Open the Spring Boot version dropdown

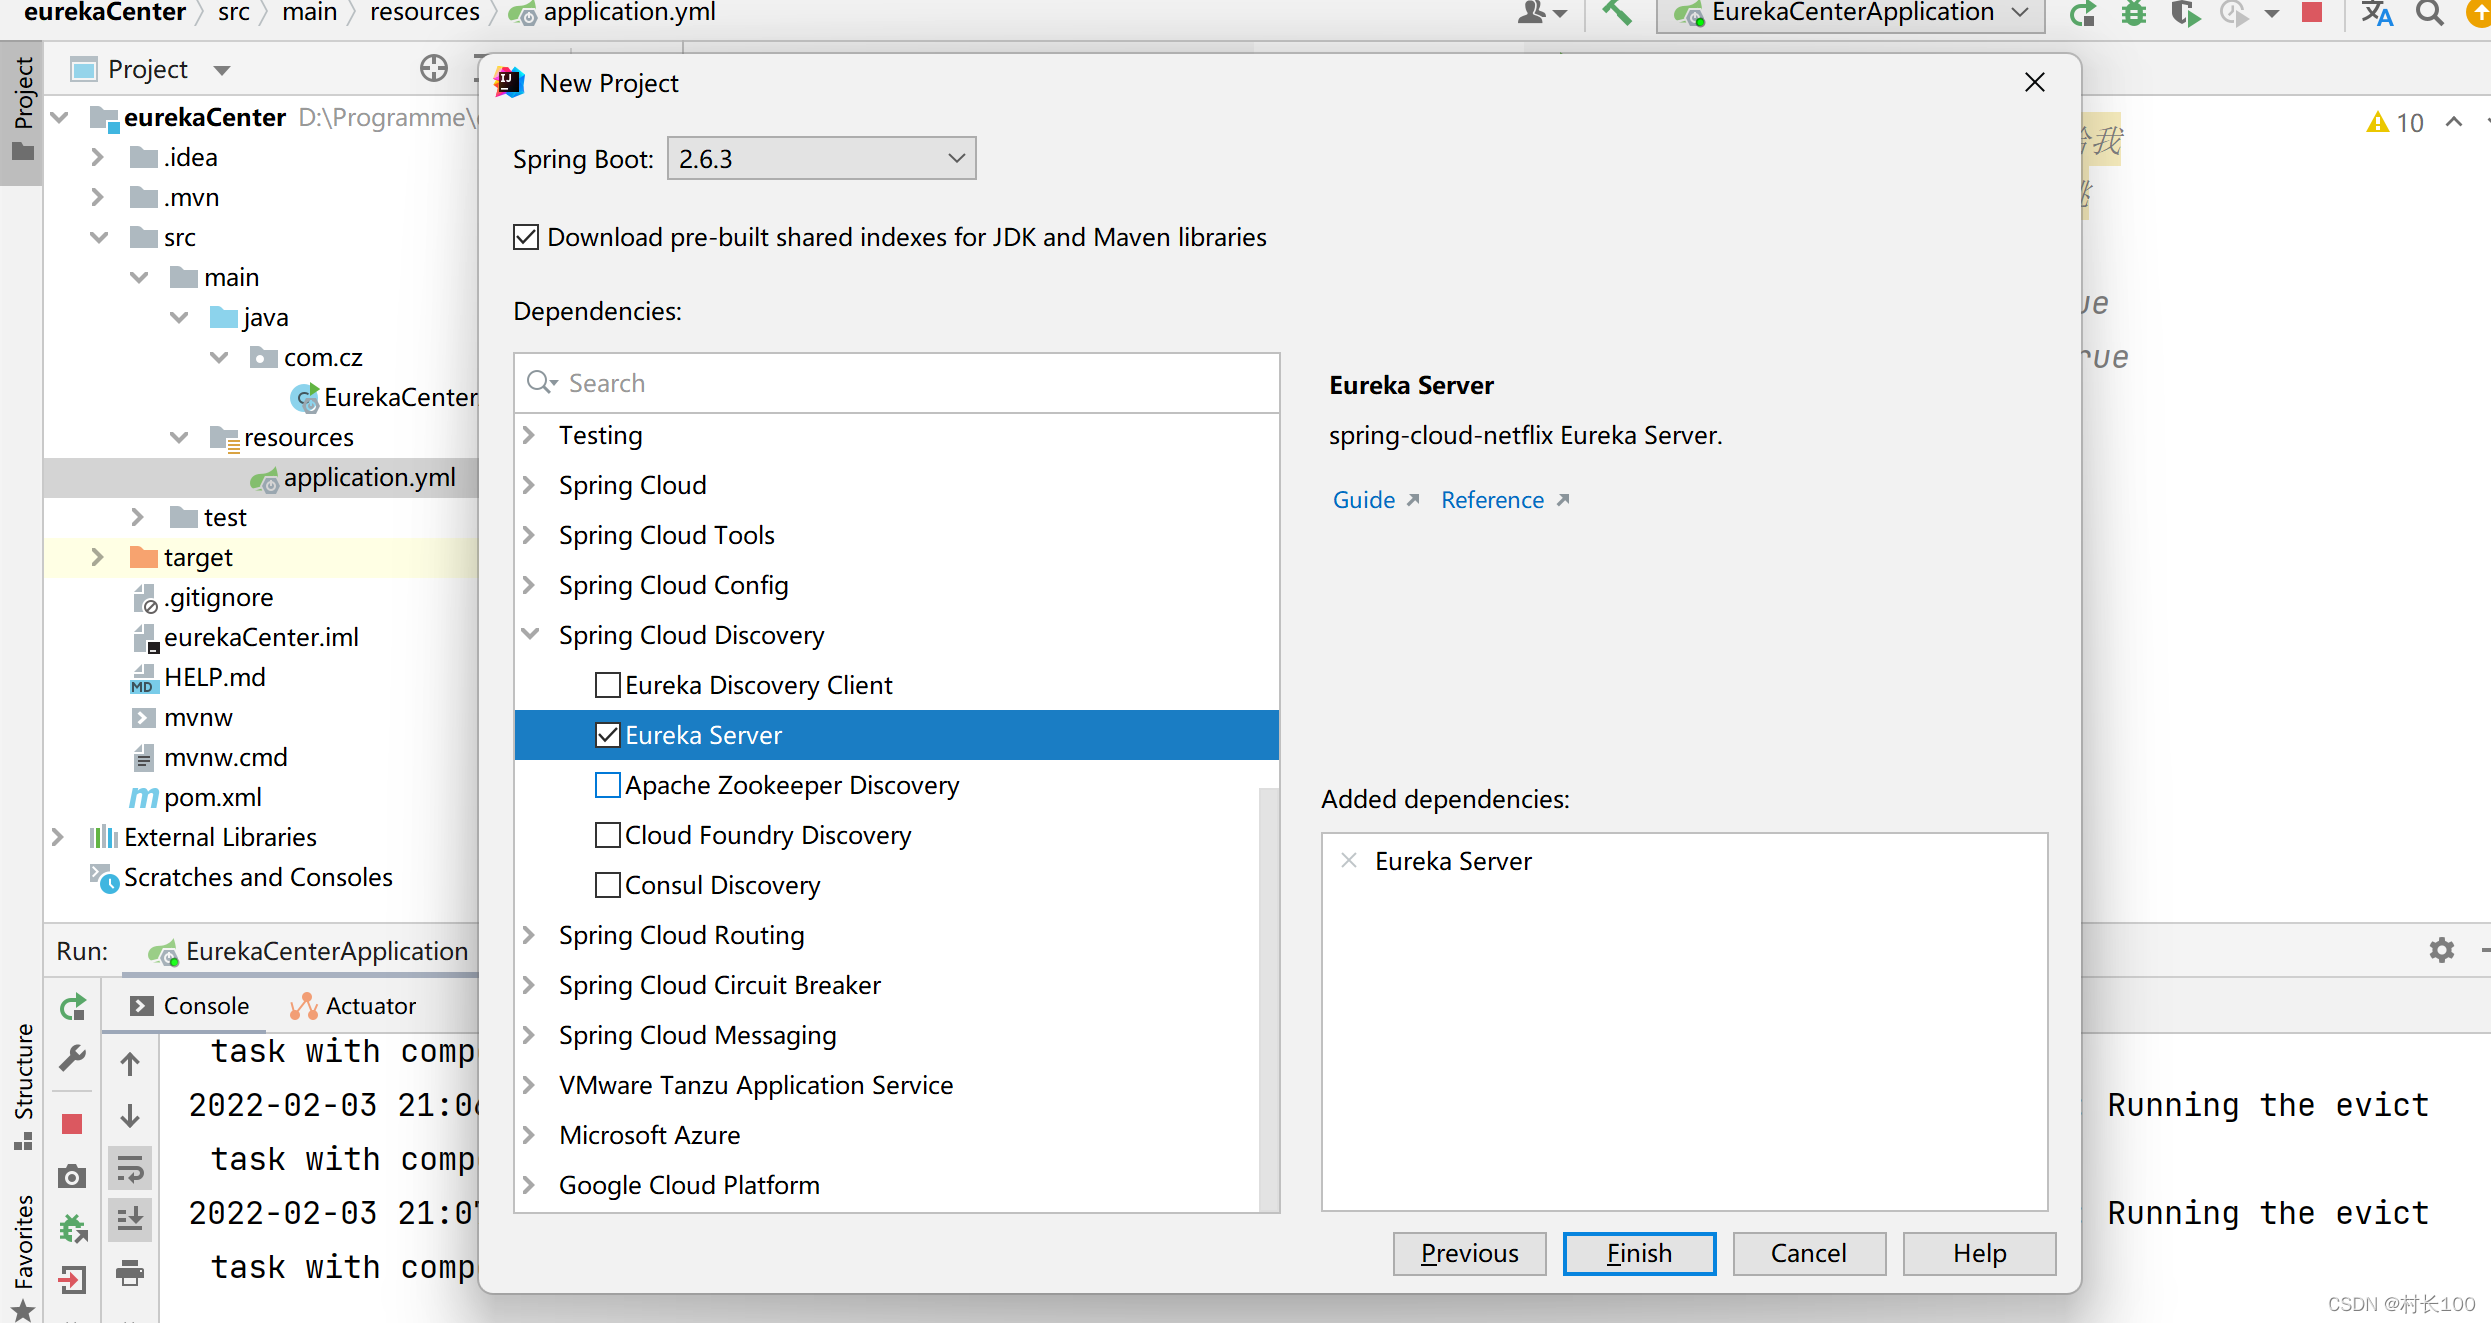click(821, 159)
